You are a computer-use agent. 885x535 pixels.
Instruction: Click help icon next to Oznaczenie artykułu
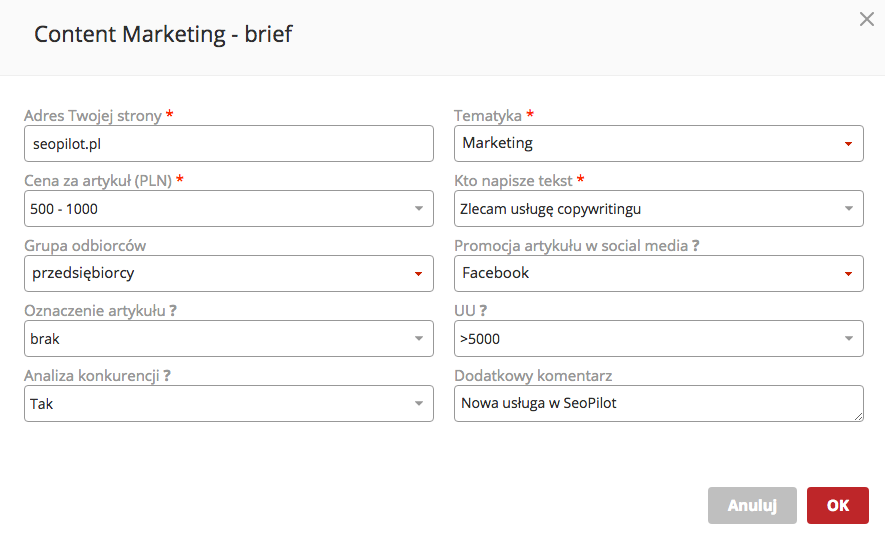click(x=173, y=311)
